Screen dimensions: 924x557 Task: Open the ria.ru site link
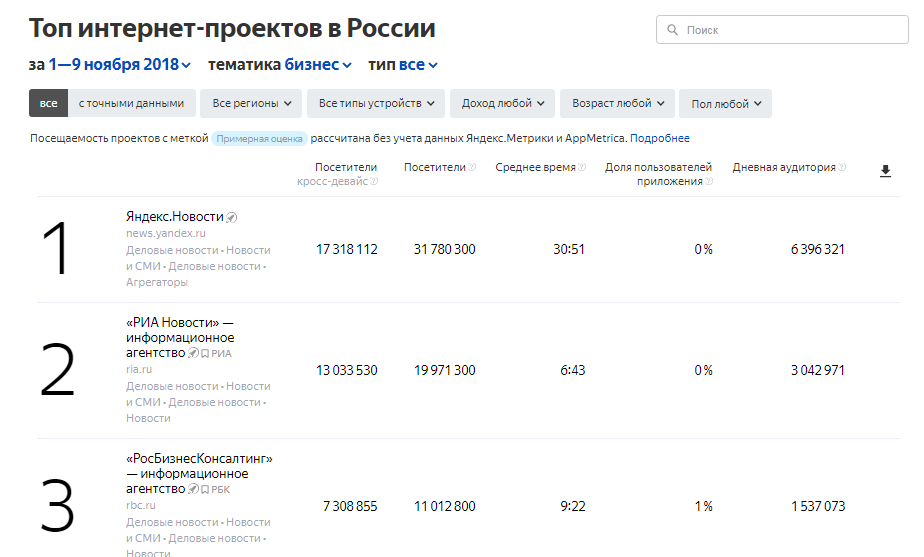[x=139, y=370]
